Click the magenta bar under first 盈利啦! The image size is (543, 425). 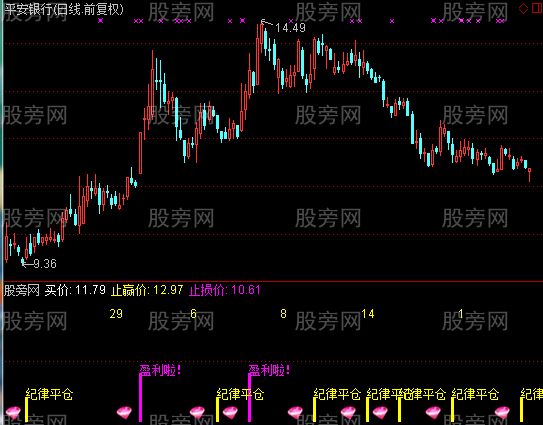[140, 398]
